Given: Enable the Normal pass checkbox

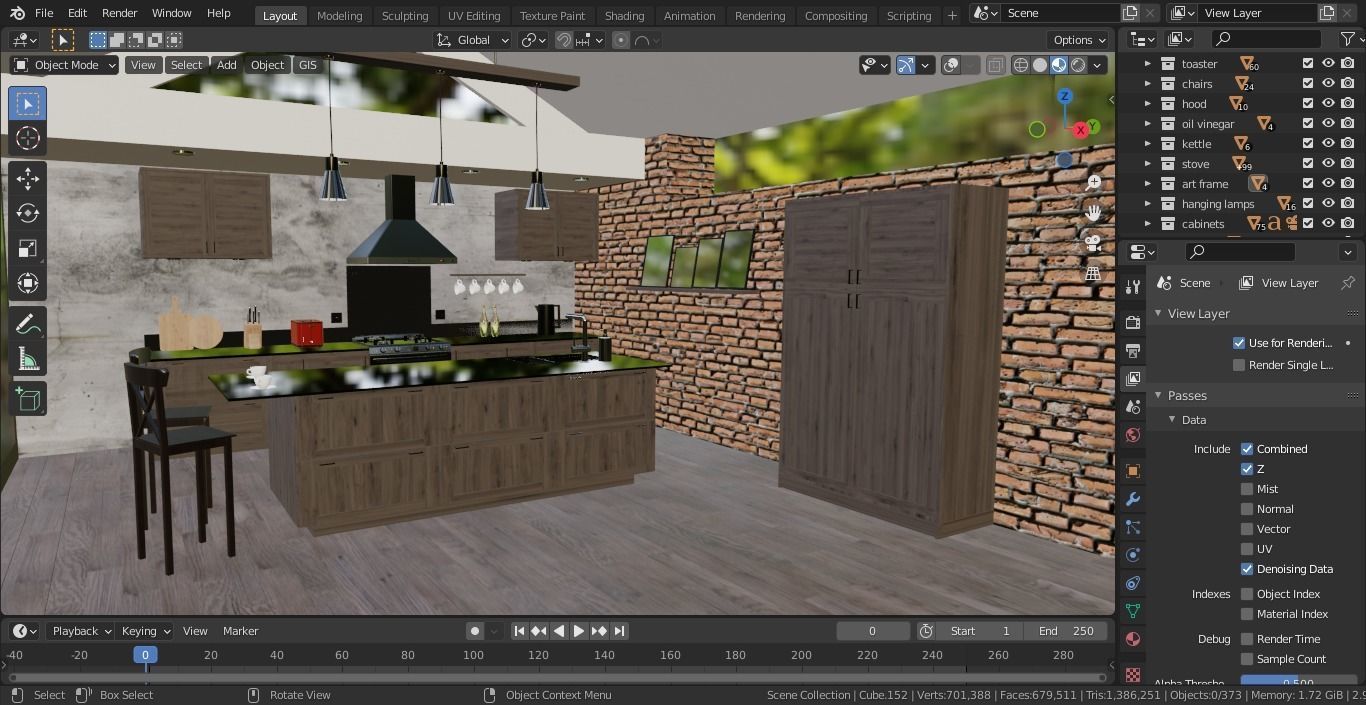Looking at the screenshot, I should (1247, 509).
